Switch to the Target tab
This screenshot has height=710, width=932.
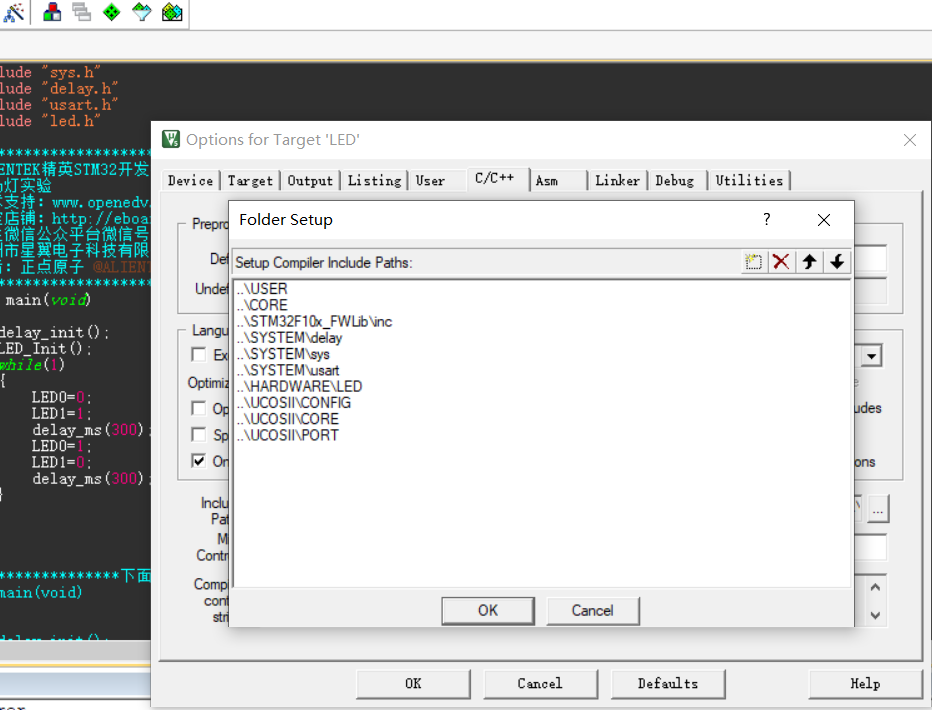pos(250,181)
